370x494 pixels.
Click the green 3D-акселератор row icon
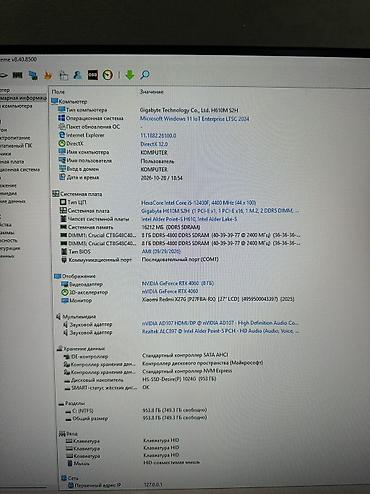click(x=65, y=292)
